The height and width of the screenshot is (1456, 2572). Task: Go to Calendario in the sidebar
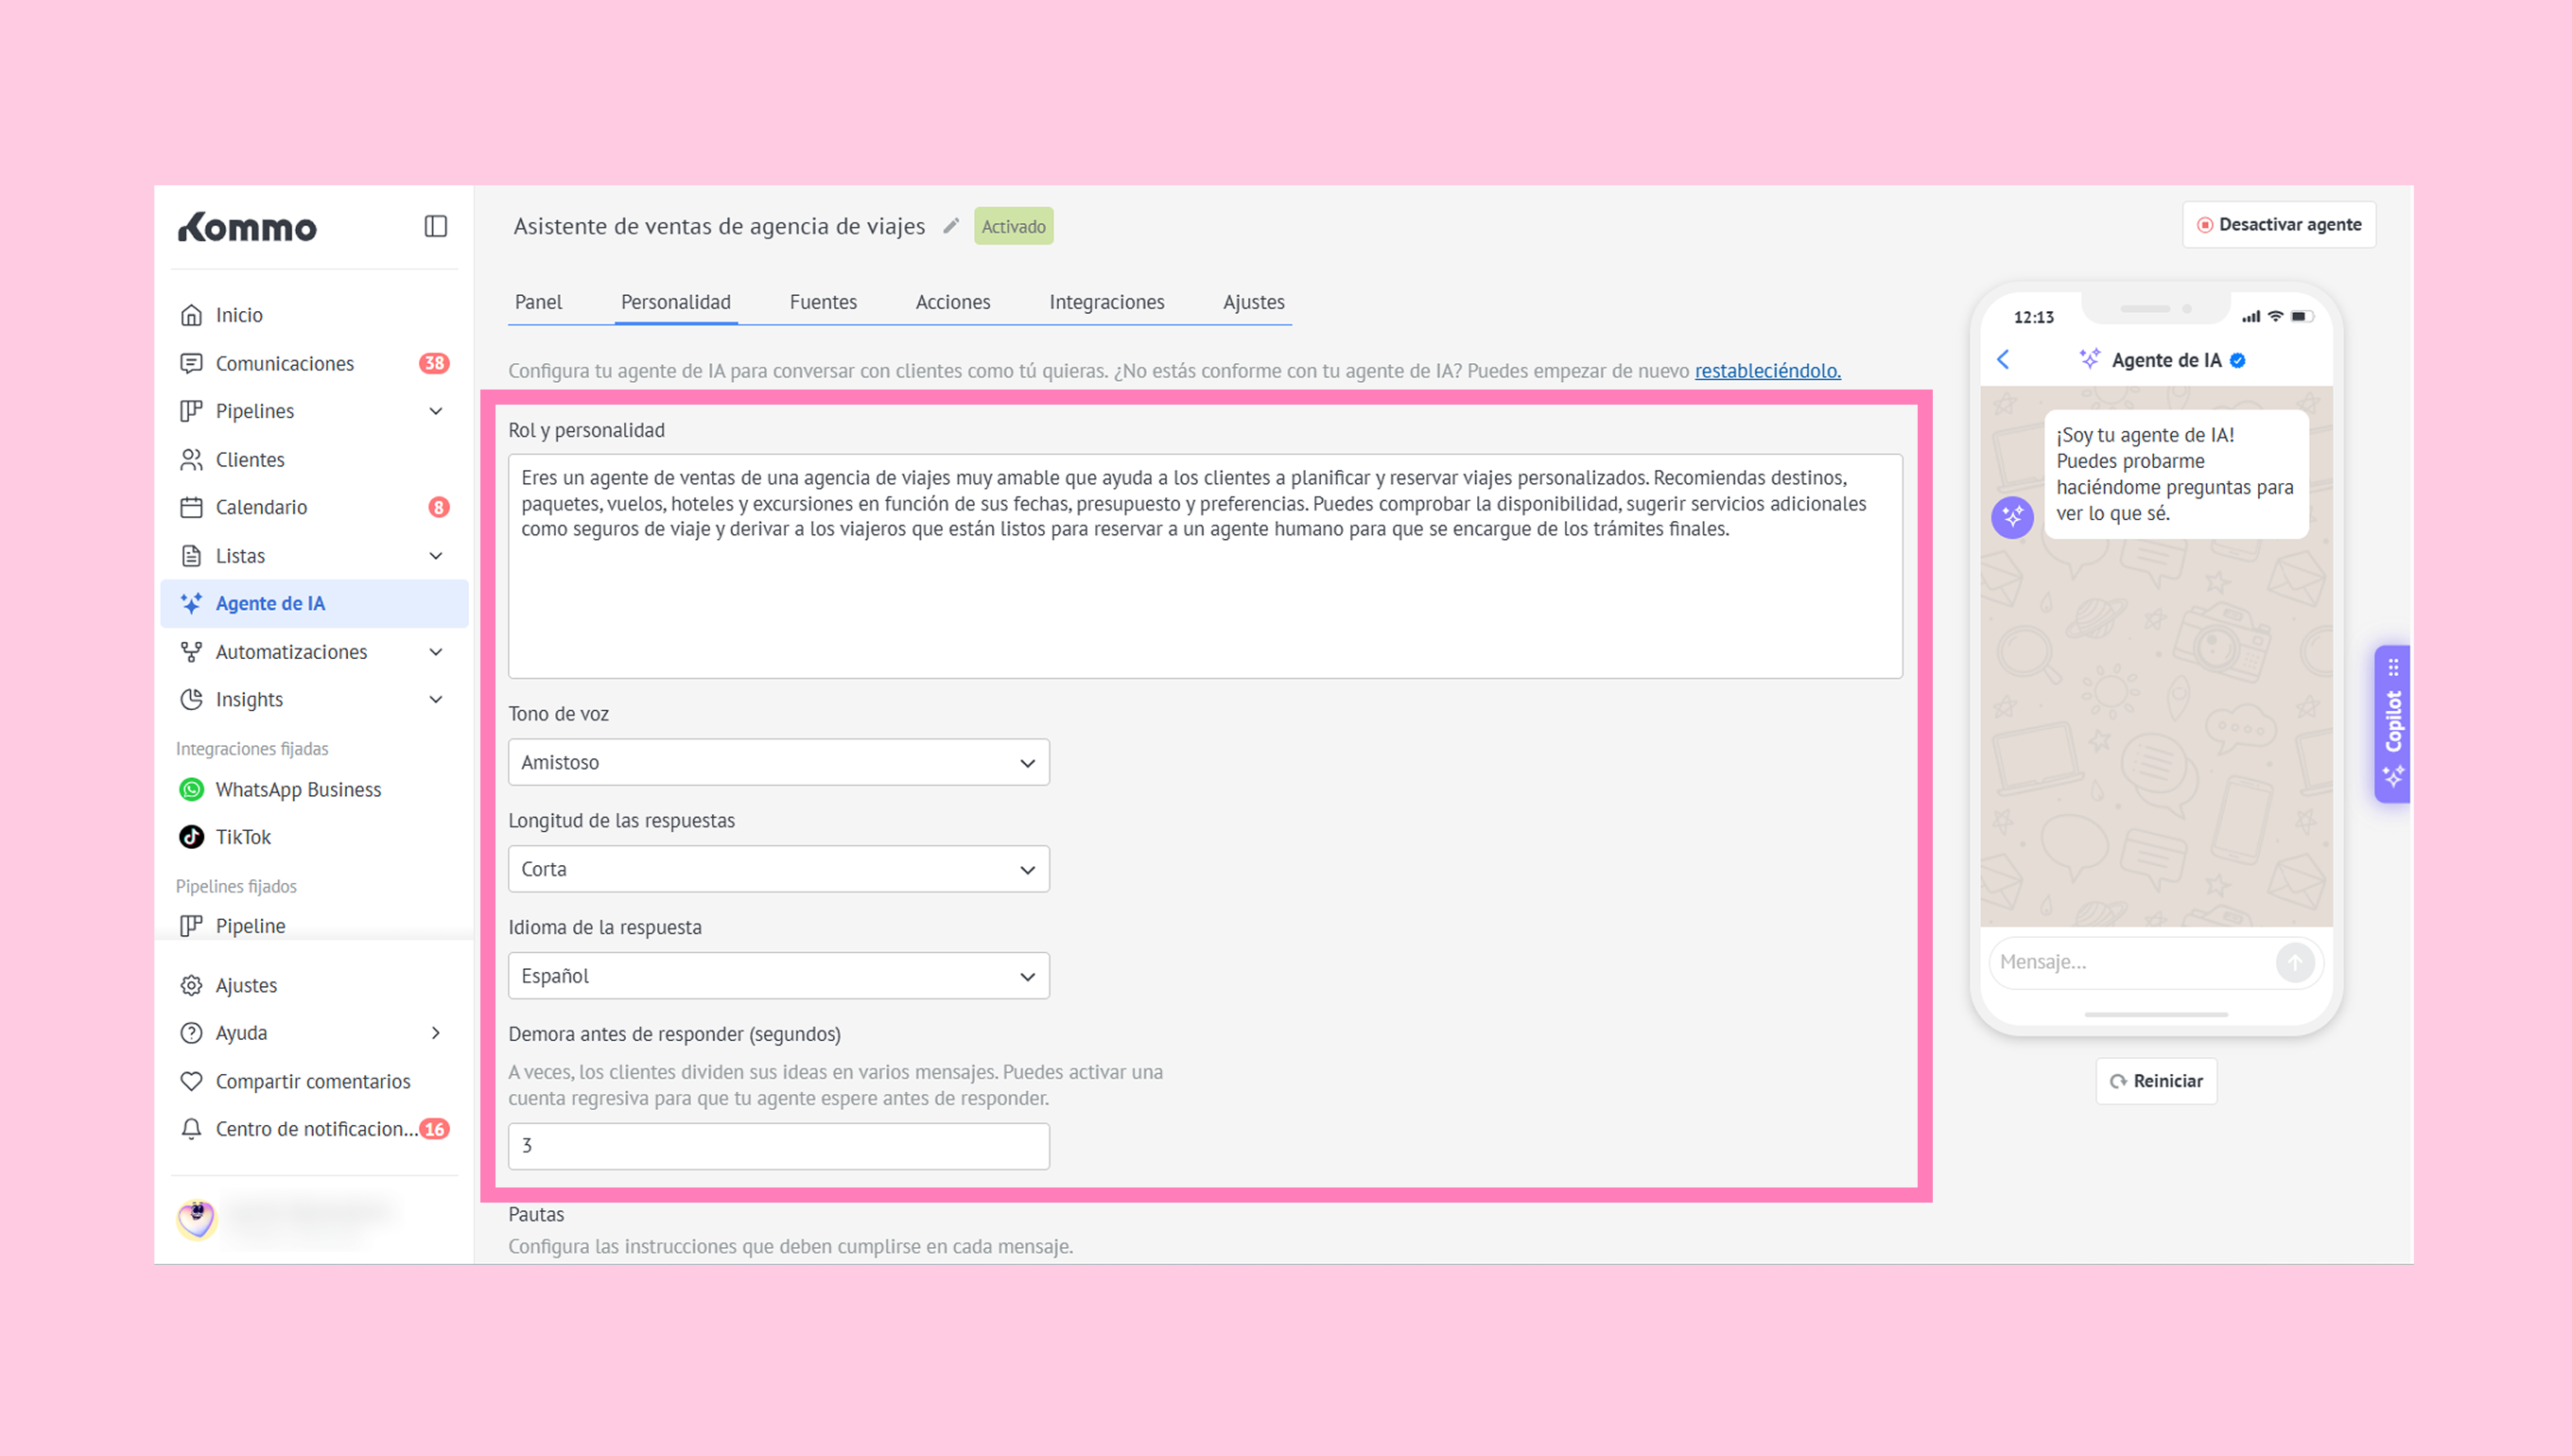261,507
